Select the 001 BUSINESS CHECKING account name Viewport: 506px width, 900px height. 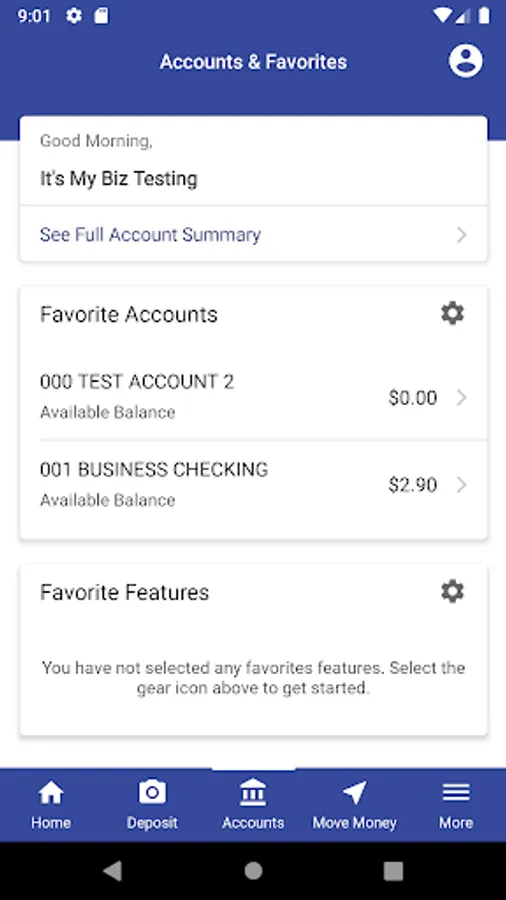(x=154, y=470)
